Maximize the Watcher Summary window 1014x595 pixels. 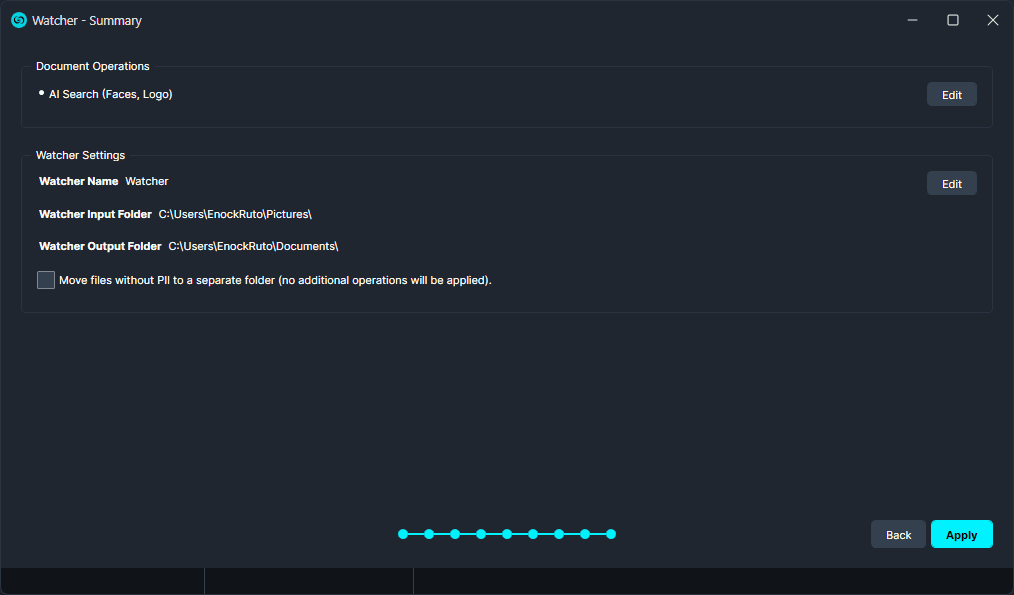pos(953,20)
